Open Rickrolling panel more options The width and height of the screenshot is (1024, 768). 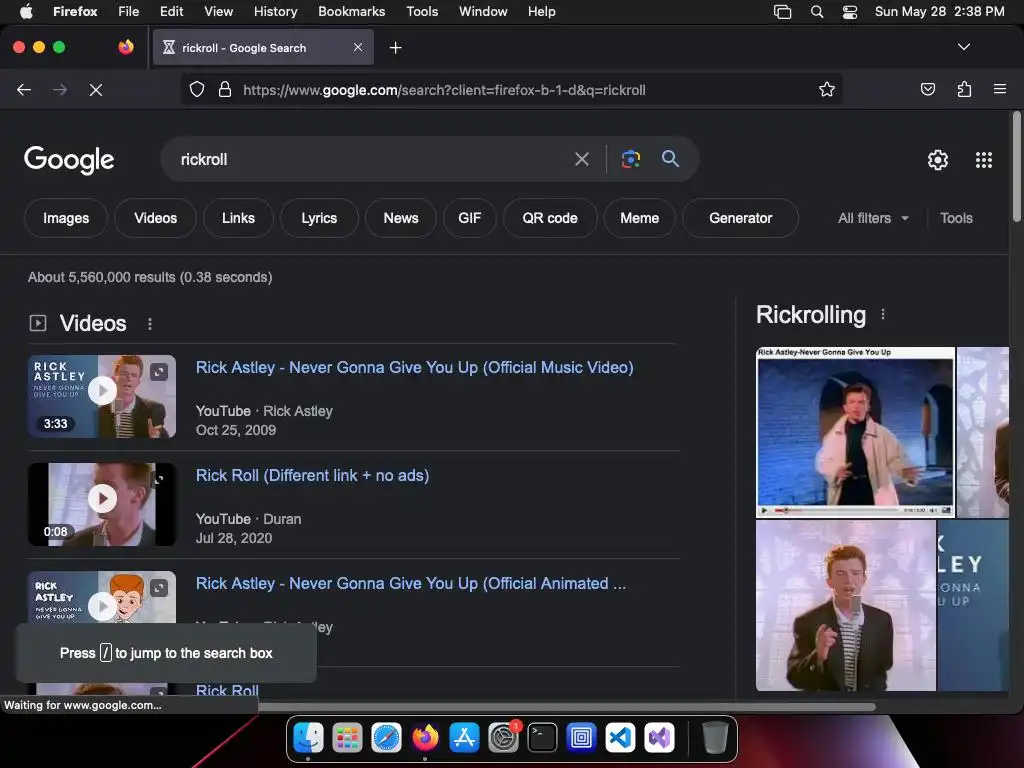(x=883, y=315)
